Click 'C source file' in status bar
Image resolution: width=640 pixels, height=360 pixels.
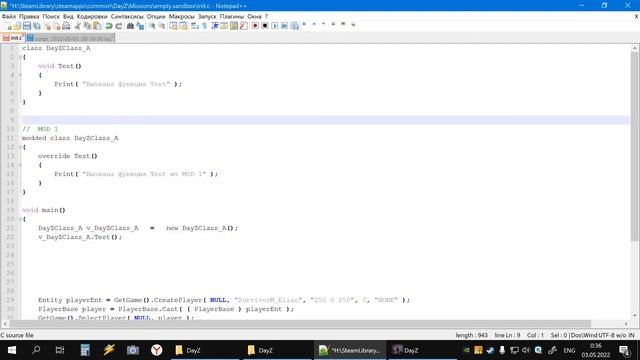[x=17, y=335]
